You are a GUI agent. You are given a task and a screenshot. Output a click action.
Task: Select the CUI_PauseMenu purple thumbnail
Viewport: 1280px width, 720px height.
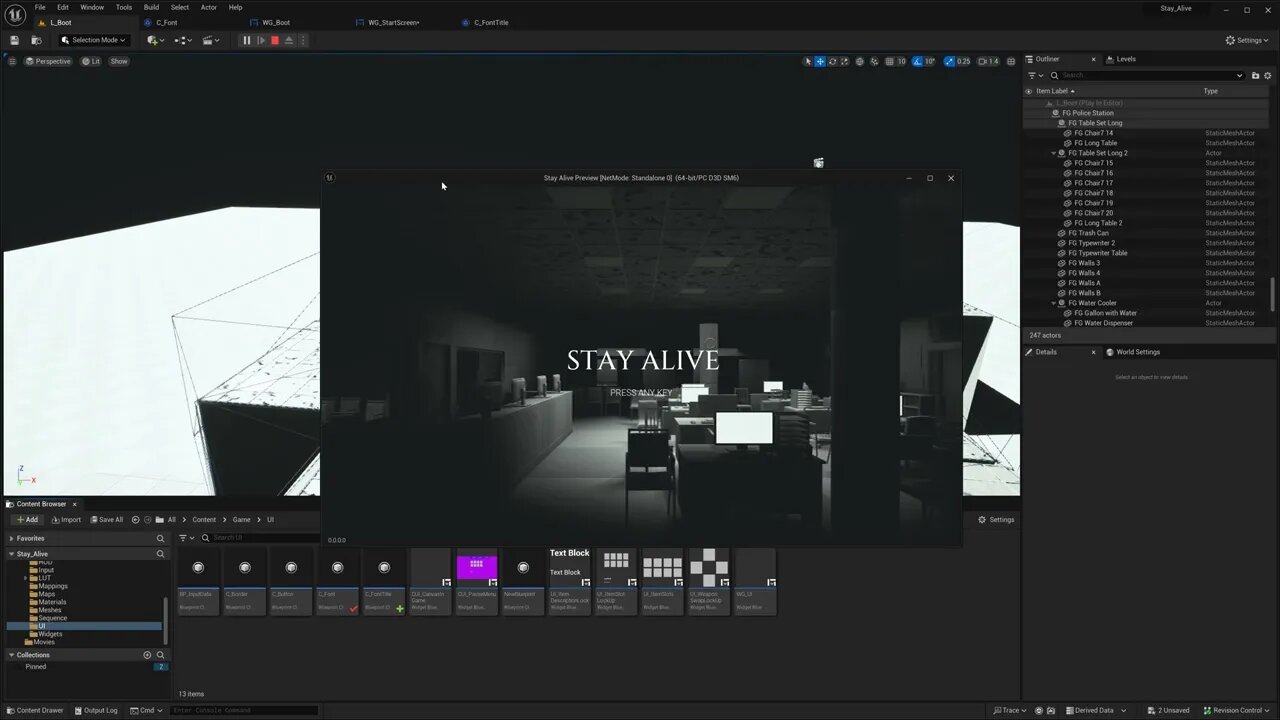(x=477, y=568)
